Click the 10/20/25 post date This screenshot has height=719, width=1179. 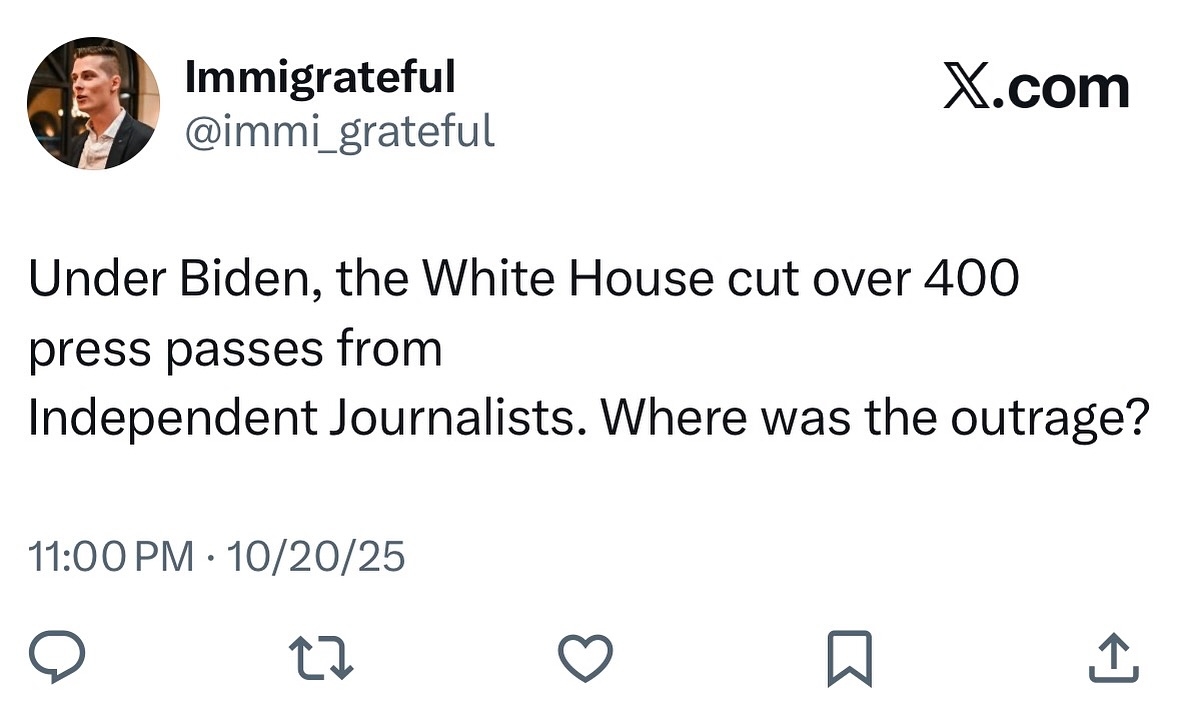click(316, 556)
